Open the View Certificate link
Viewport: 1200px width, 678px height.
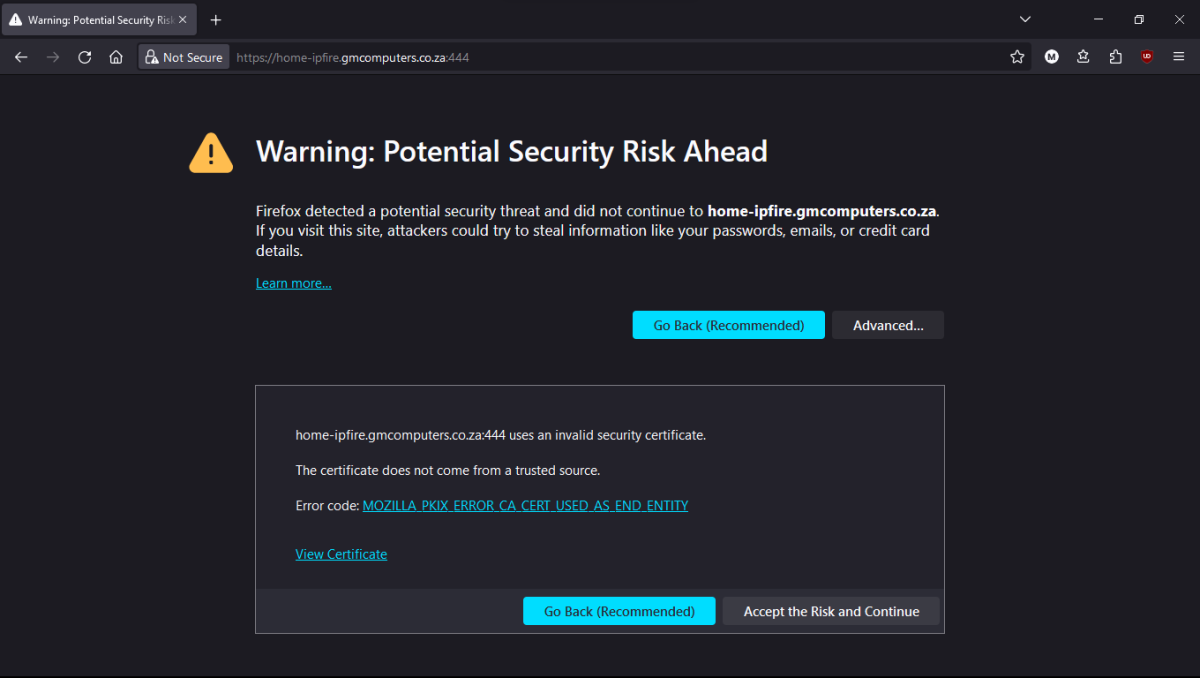(341, 554)
